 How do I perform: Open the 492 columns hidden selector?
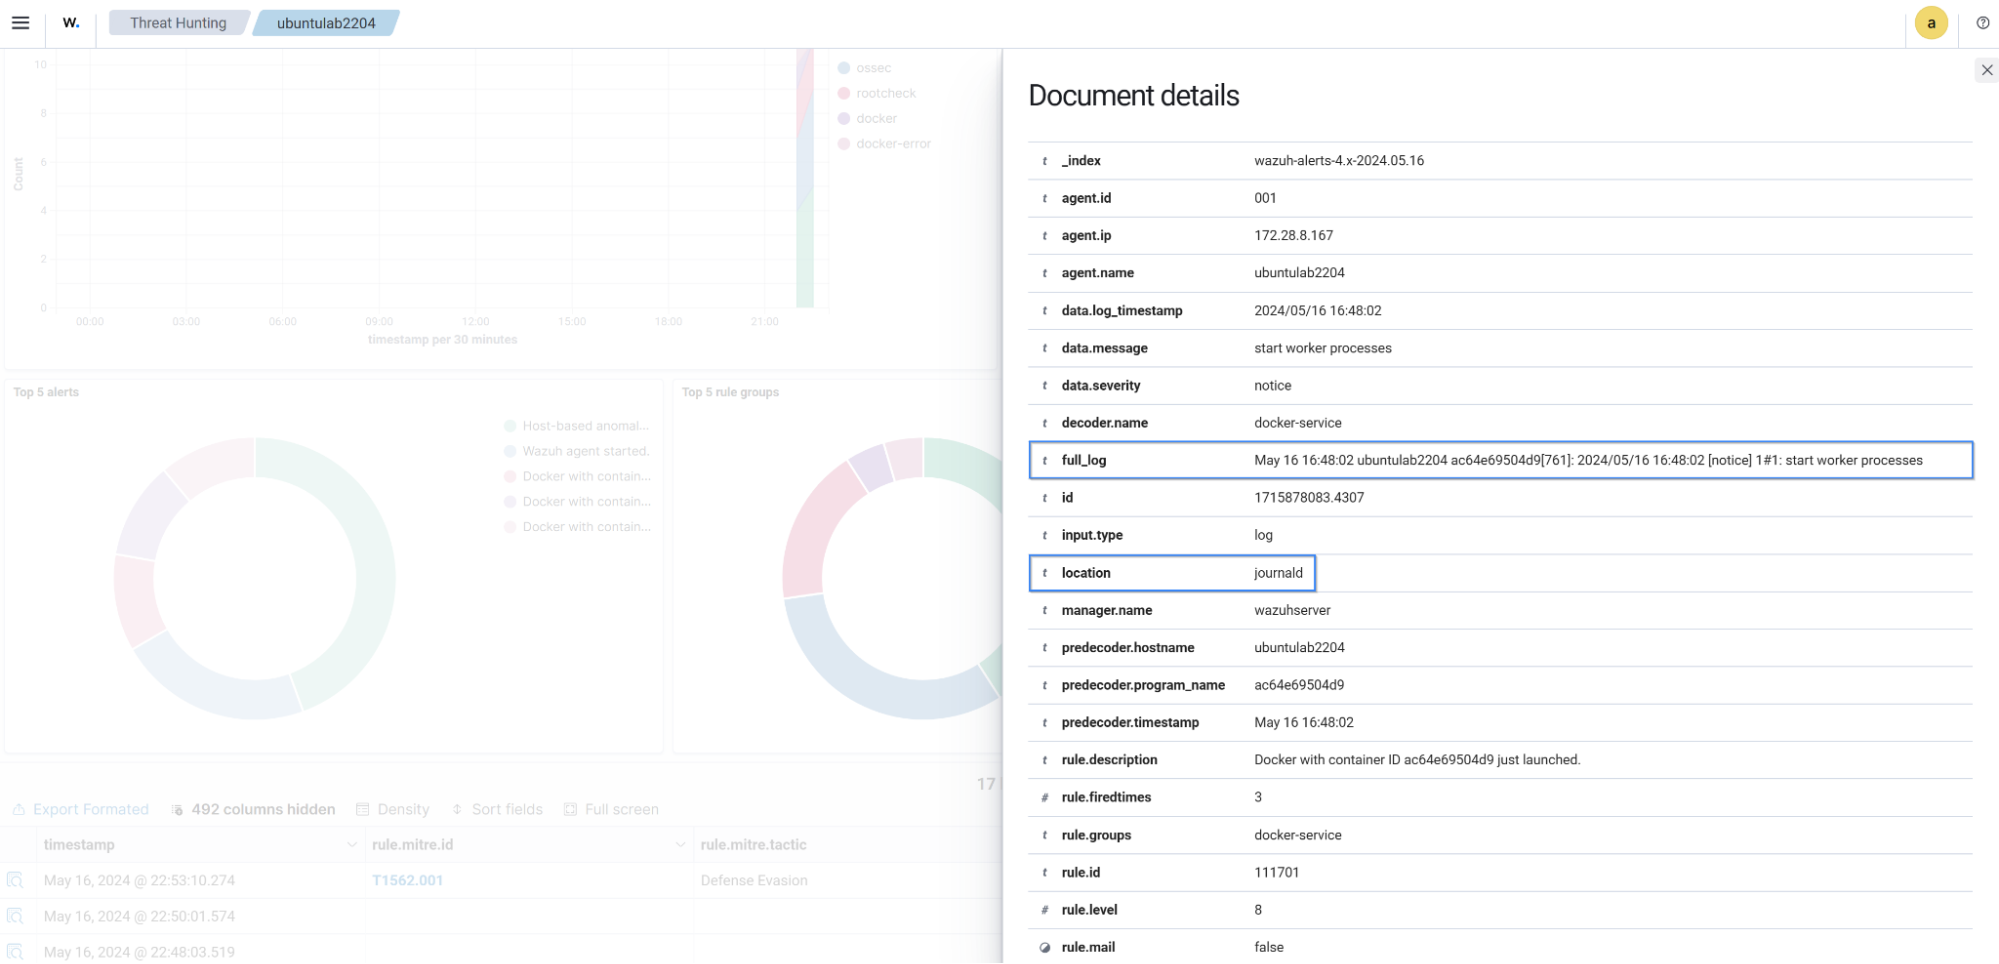253,809
